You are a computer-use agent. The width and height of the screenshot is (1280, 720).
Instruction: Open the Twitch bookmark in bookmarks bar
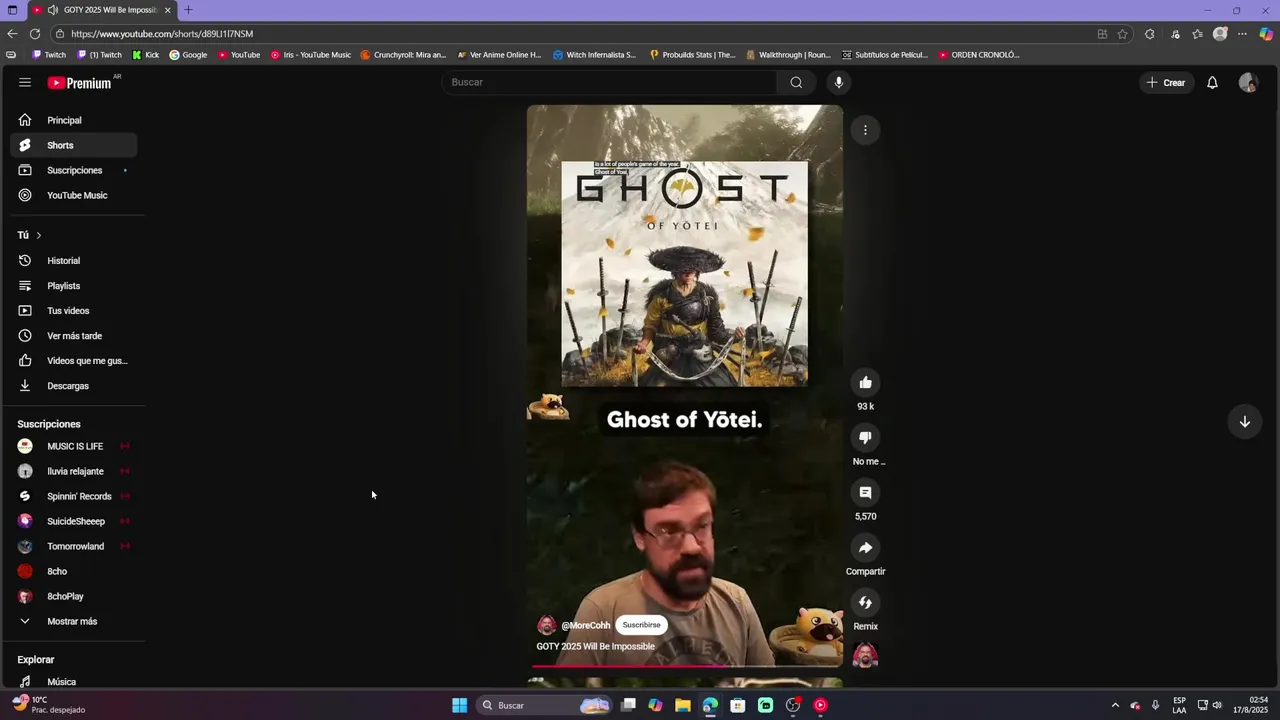[49, 55]
